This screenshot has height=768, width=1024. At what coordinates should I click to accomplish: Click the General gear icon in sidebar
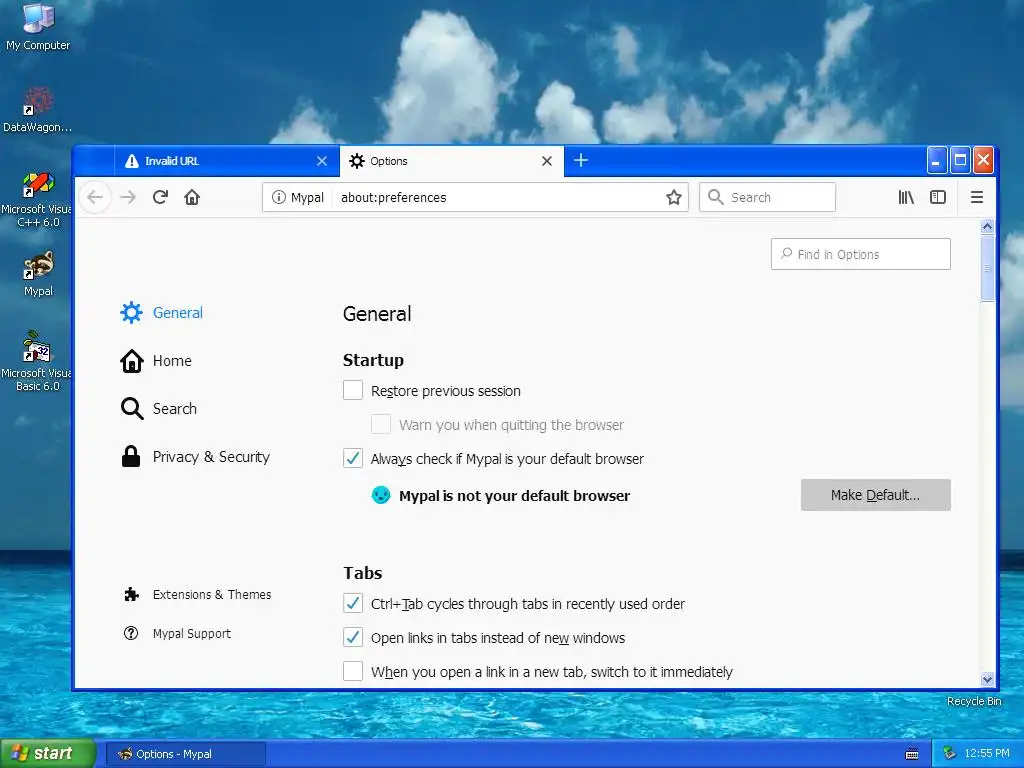point(131,313)
